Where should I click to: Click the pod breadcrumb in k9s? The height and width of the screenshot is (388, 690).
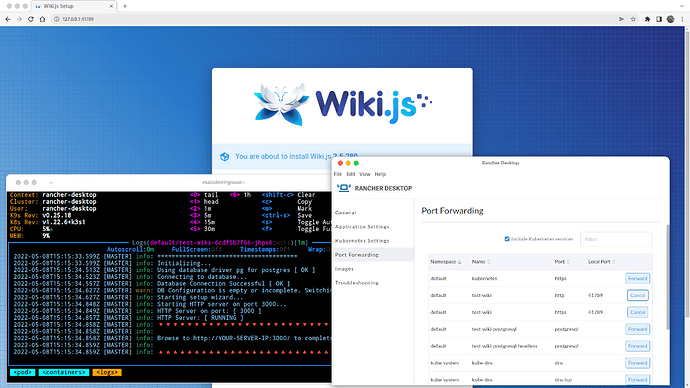(x=22, y=373)
